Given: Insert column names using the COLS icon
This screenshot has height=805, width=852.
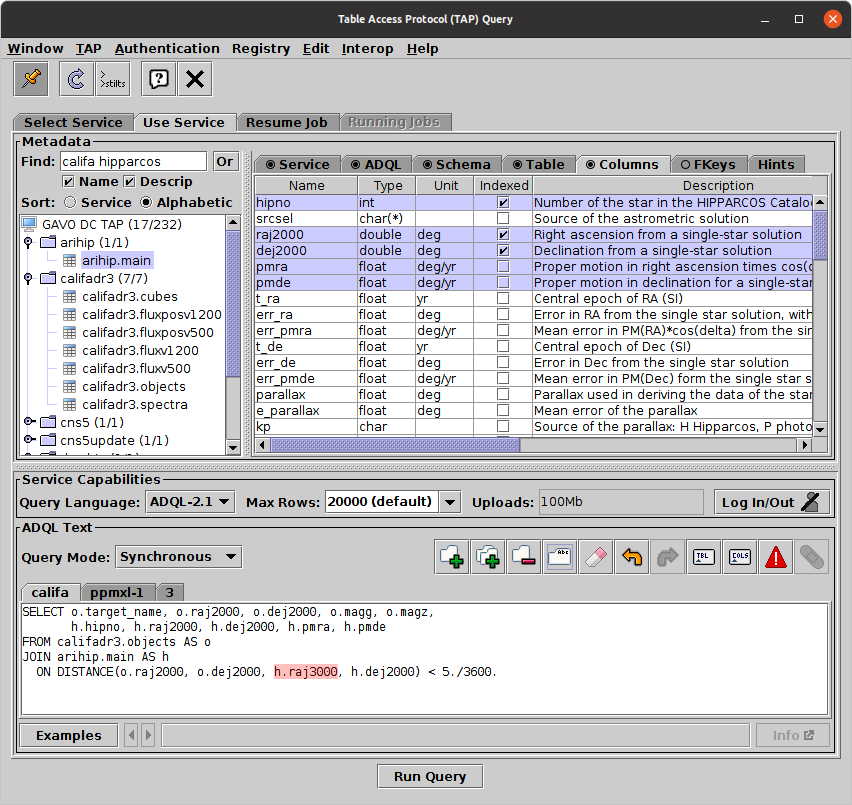Looking at the screenshot, I should (x=740, y=557).
